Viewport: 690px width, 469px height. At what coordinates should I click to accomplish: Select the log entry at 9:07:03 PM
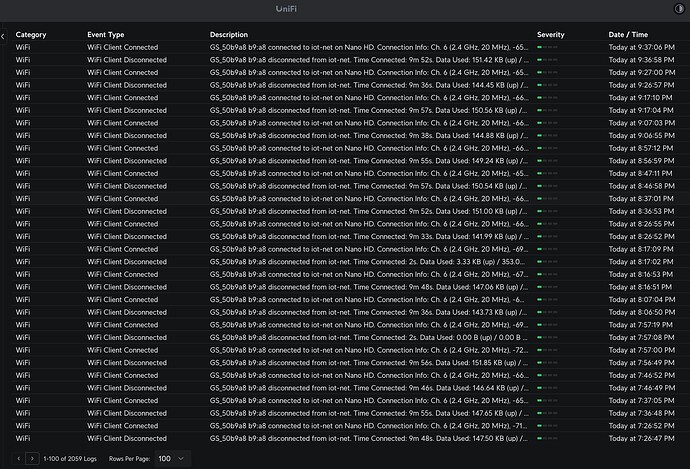click(x=350, y=123)
